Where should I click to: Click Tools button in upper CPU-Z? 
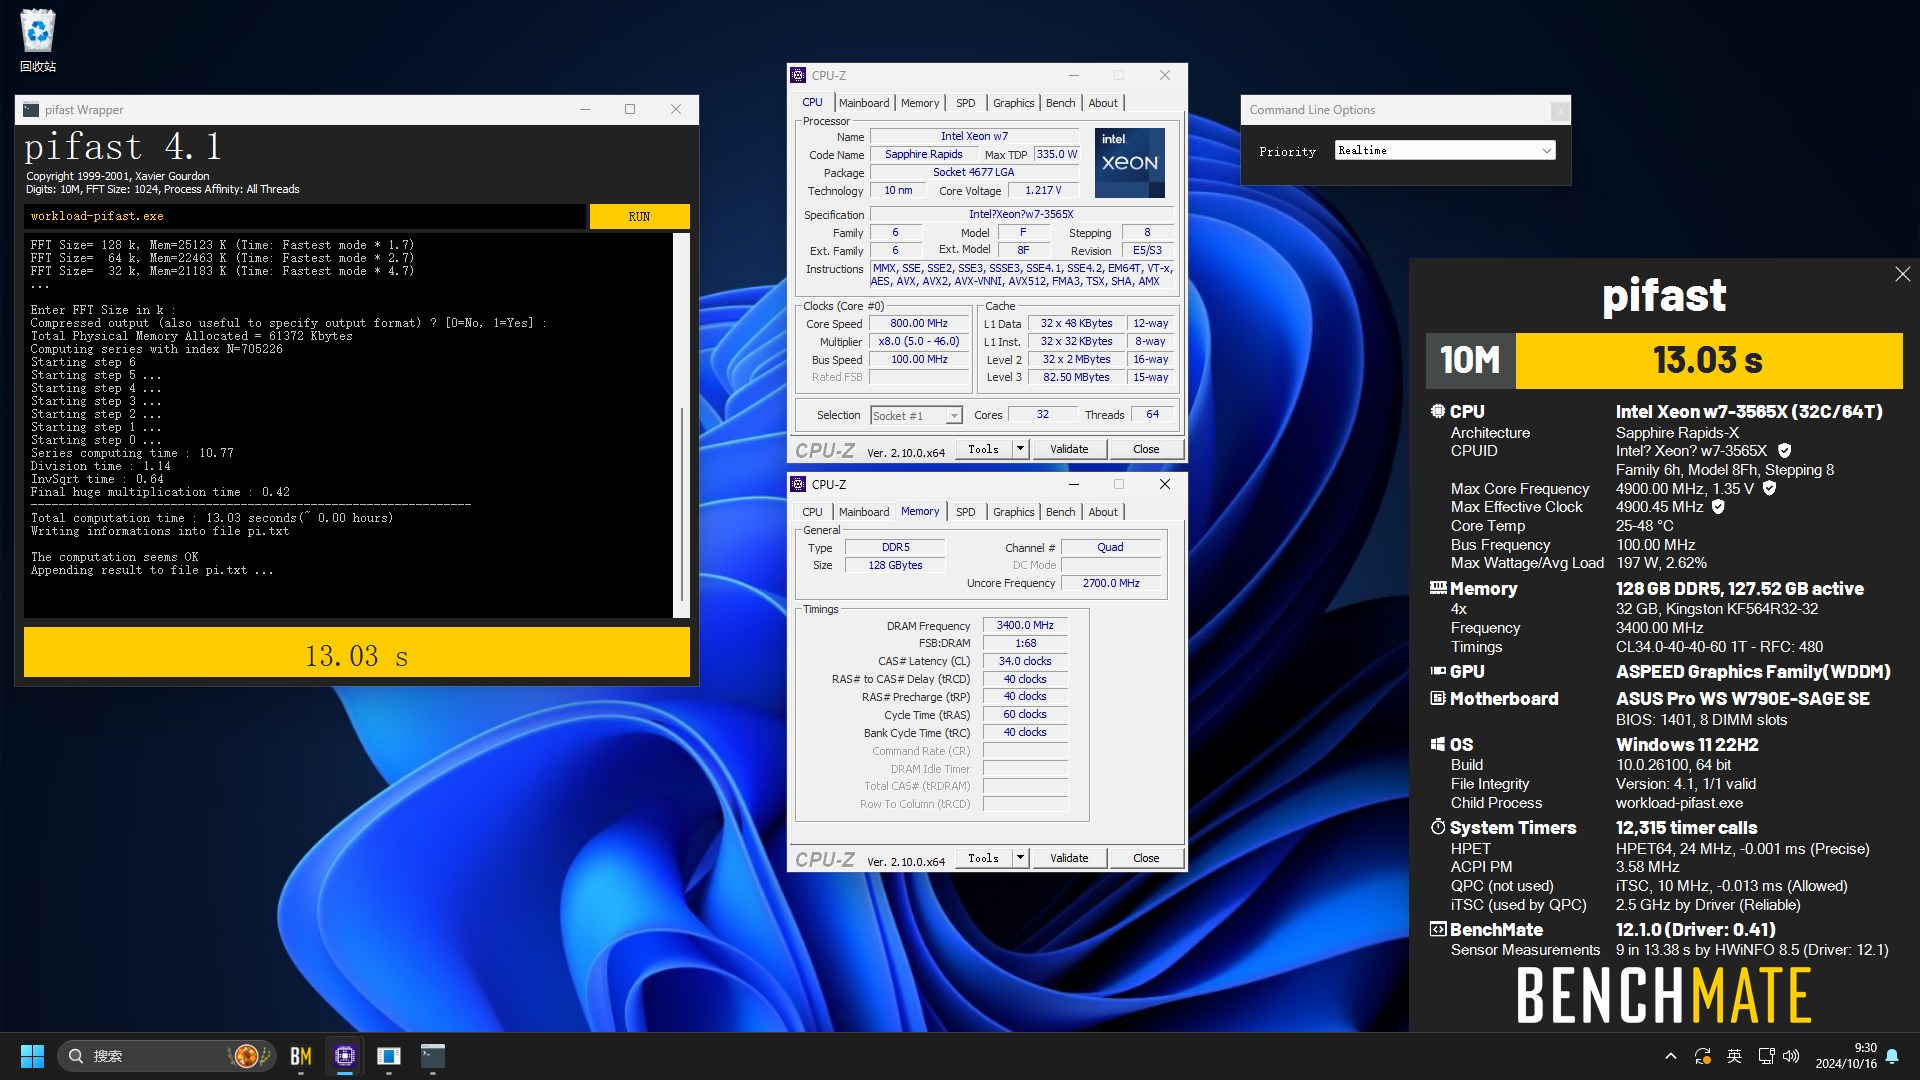[983, 449]
